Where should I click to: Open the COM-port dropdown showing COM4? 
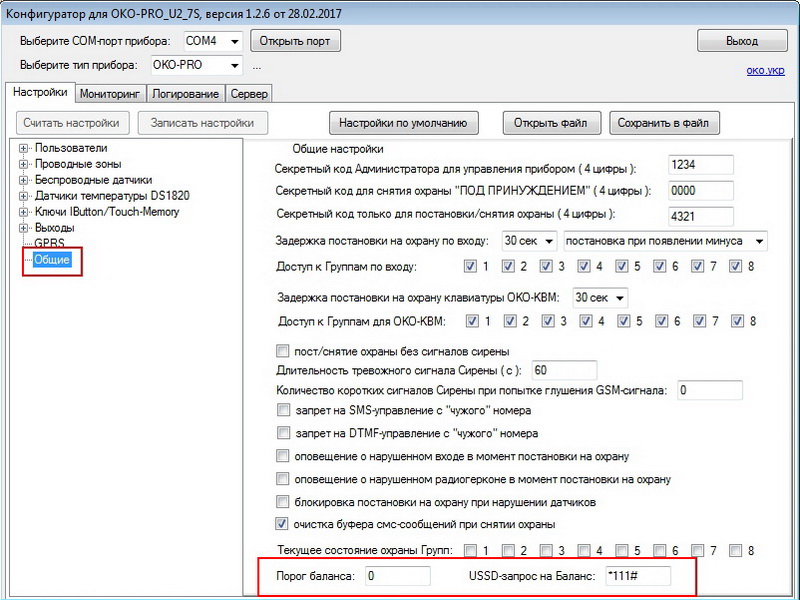click(213, 41)
